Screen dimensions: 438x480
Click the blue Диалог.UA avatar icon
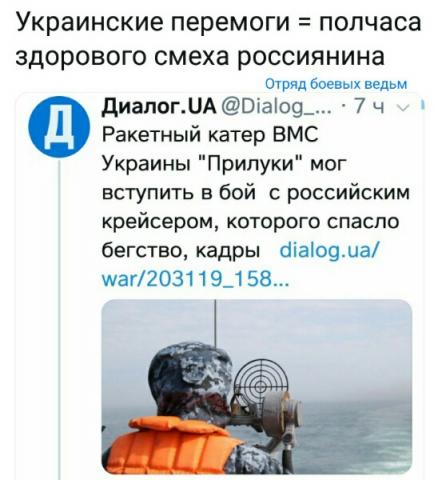(x=59, y=127)
